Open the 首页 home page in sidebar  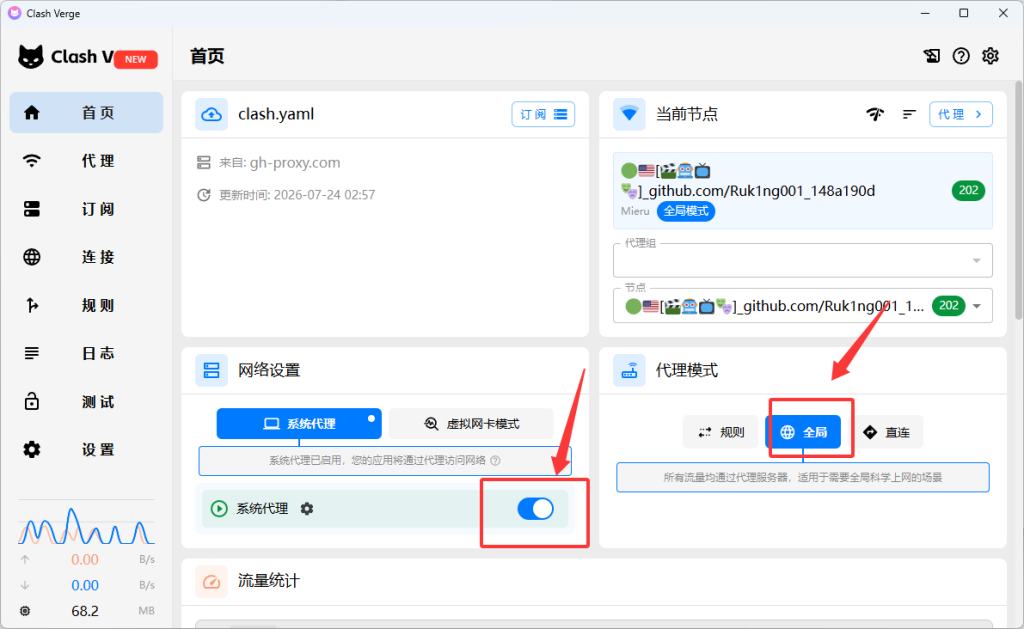pos(86,112)
